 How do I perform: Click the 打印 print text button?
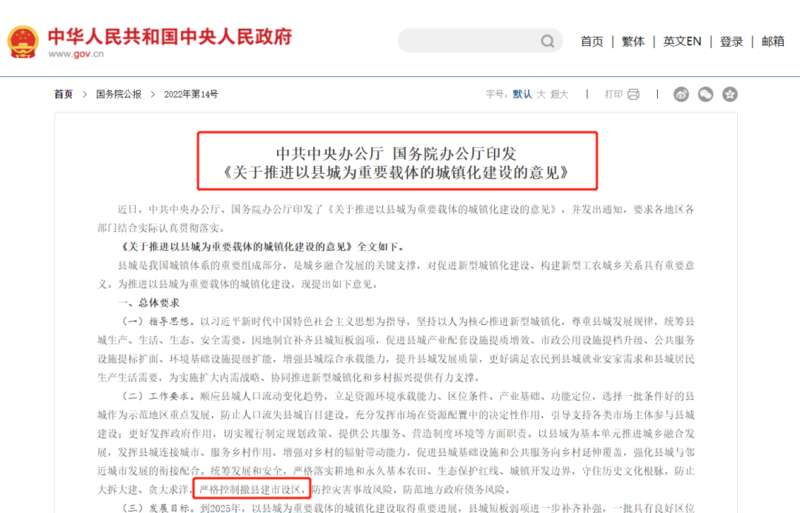614,94
